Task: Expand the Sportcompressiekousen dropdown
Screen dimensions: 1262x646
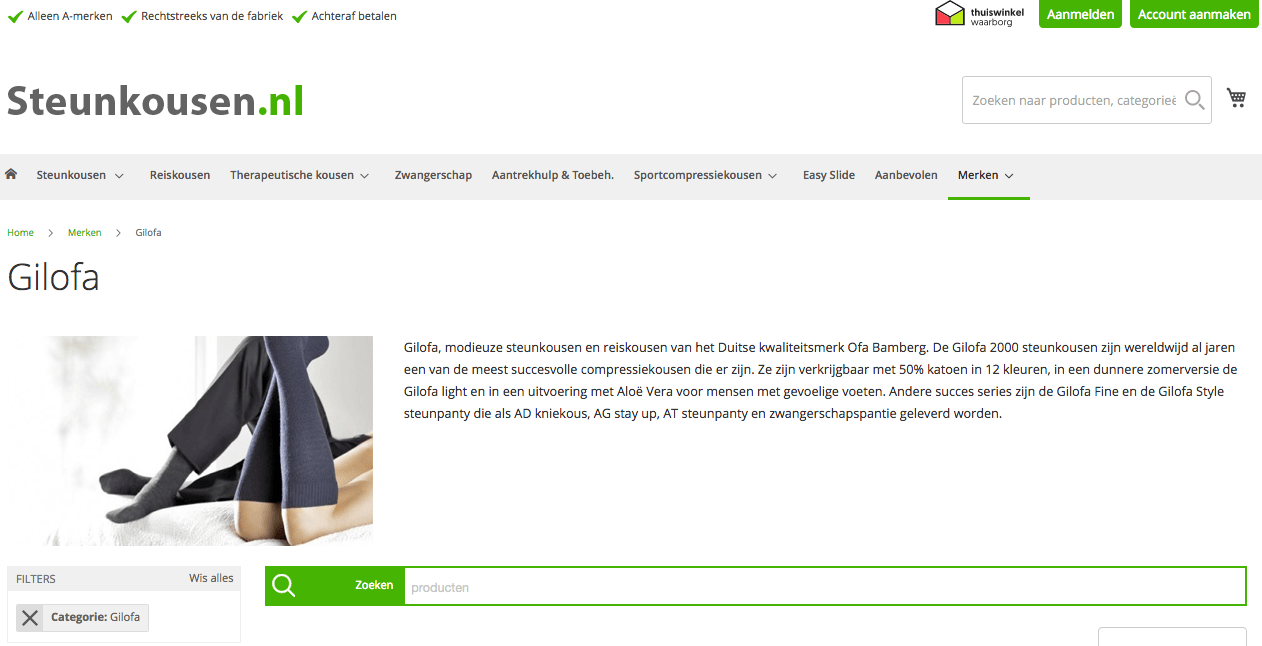Action: point(772,176)
